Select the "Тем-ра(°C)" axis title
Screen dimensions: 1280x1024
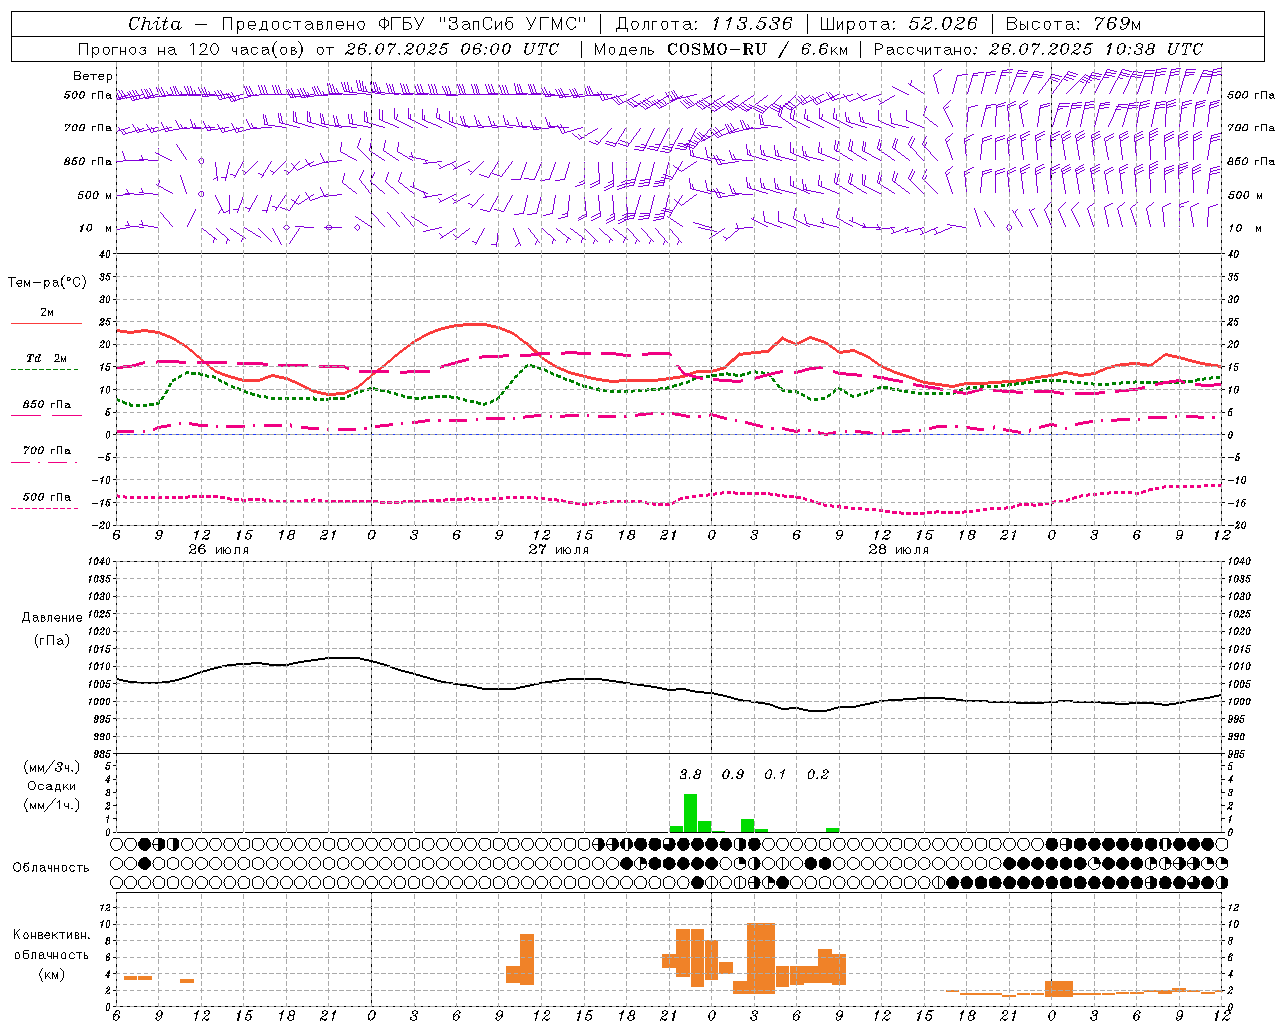pos(47,283)
